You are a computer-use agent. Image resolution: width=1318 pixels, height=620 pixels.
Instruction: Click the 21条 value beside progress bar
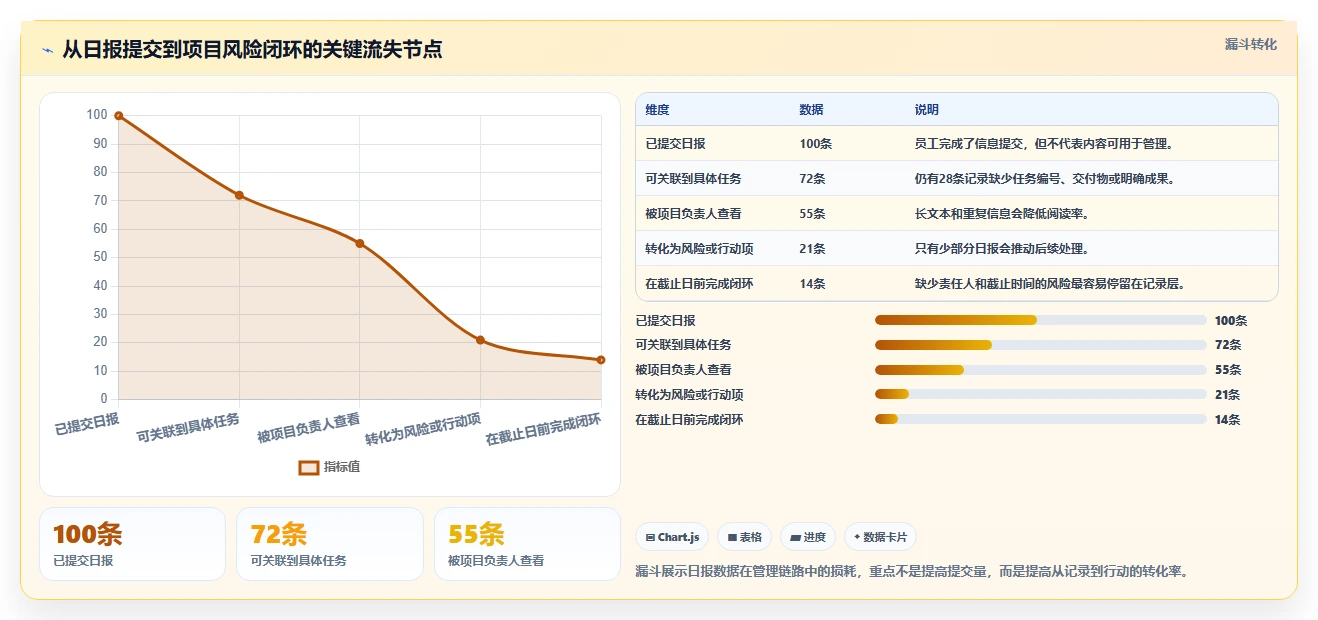(1227, 395)
